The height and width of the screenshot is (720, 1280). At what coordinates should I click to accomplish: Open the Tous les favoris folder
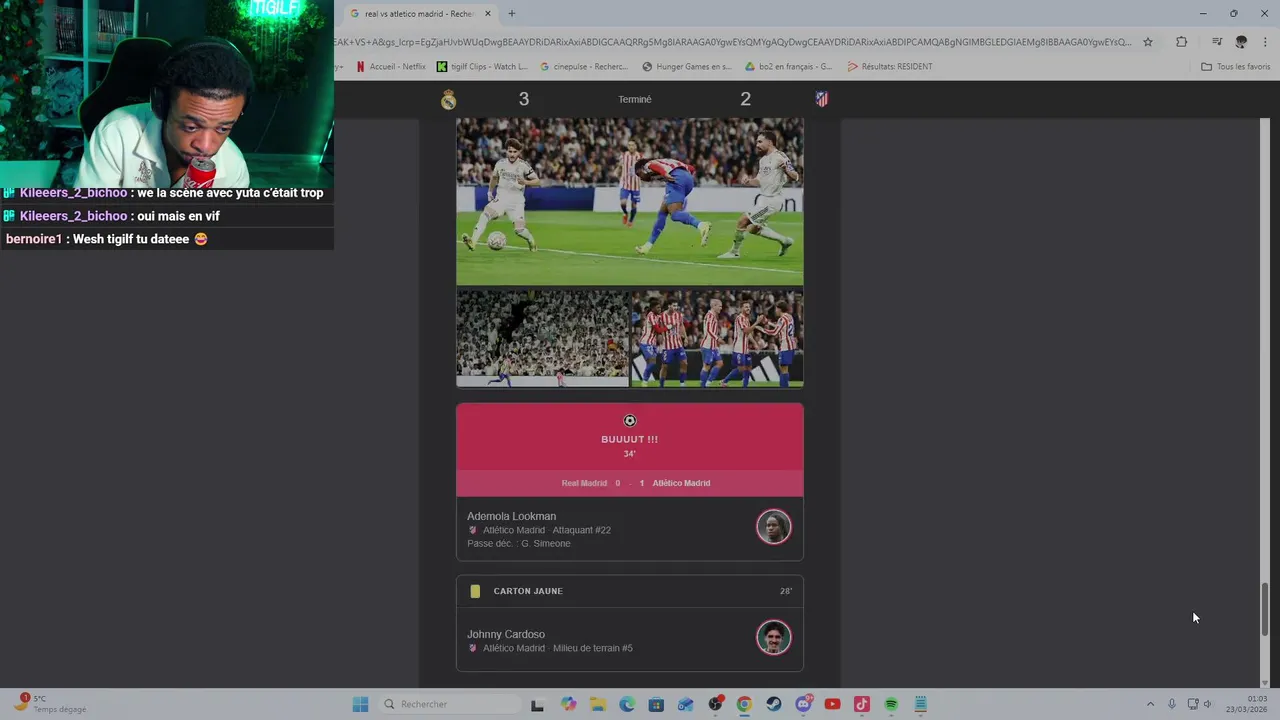click(1235, 66)
